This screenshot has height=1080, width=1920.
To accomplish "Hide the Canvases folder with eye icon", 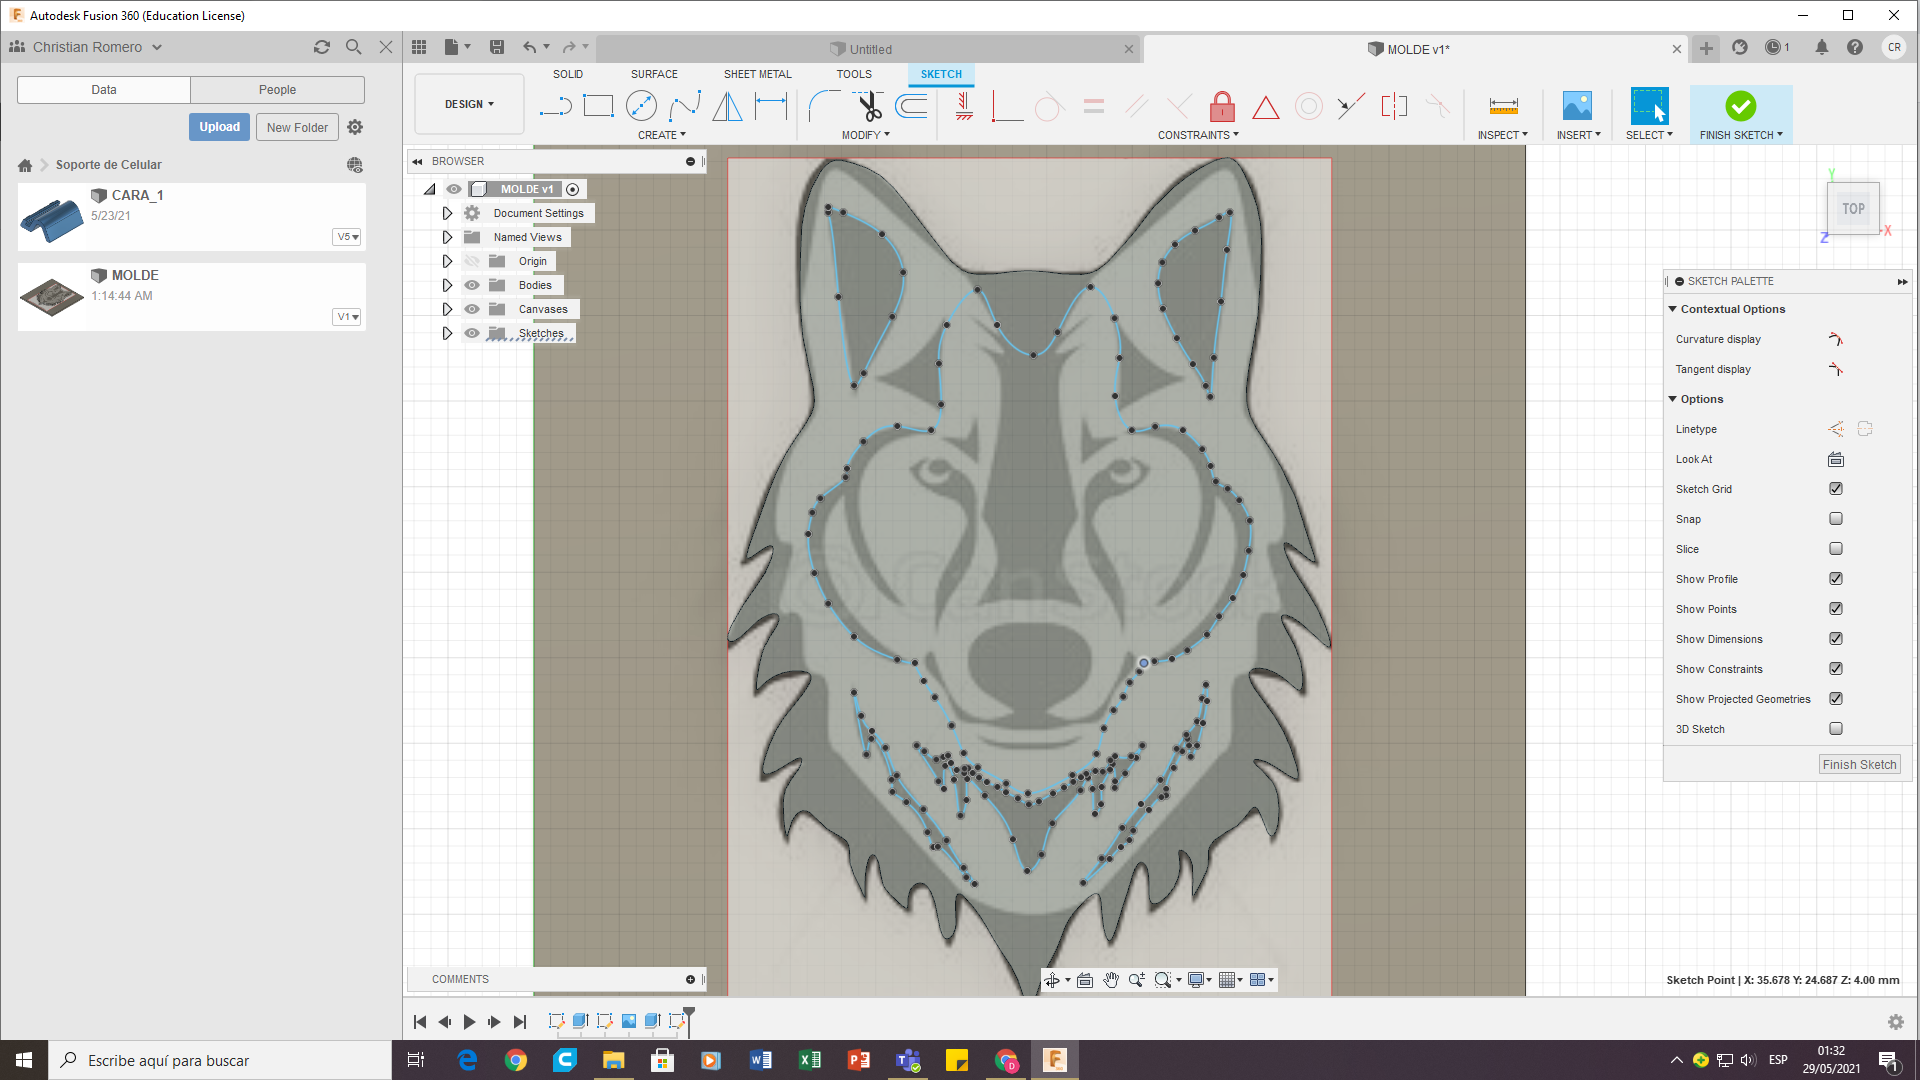I will coord(472,309).
